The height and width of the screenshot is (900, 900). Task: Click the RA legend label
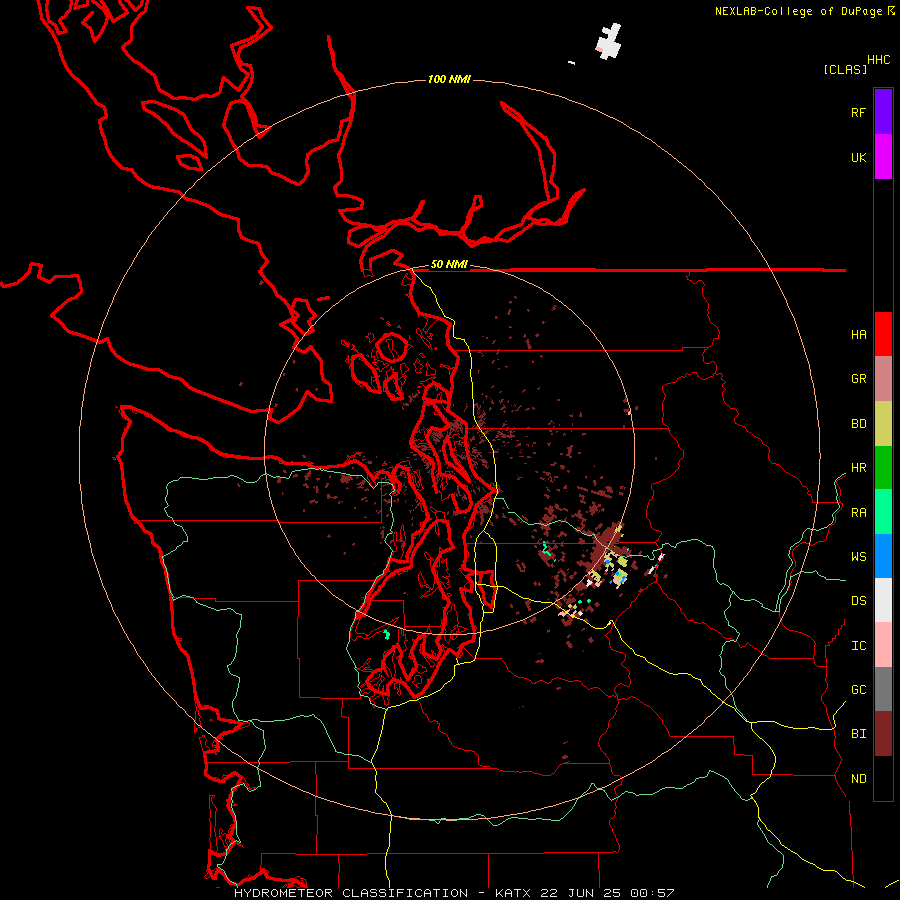[858, 513]
